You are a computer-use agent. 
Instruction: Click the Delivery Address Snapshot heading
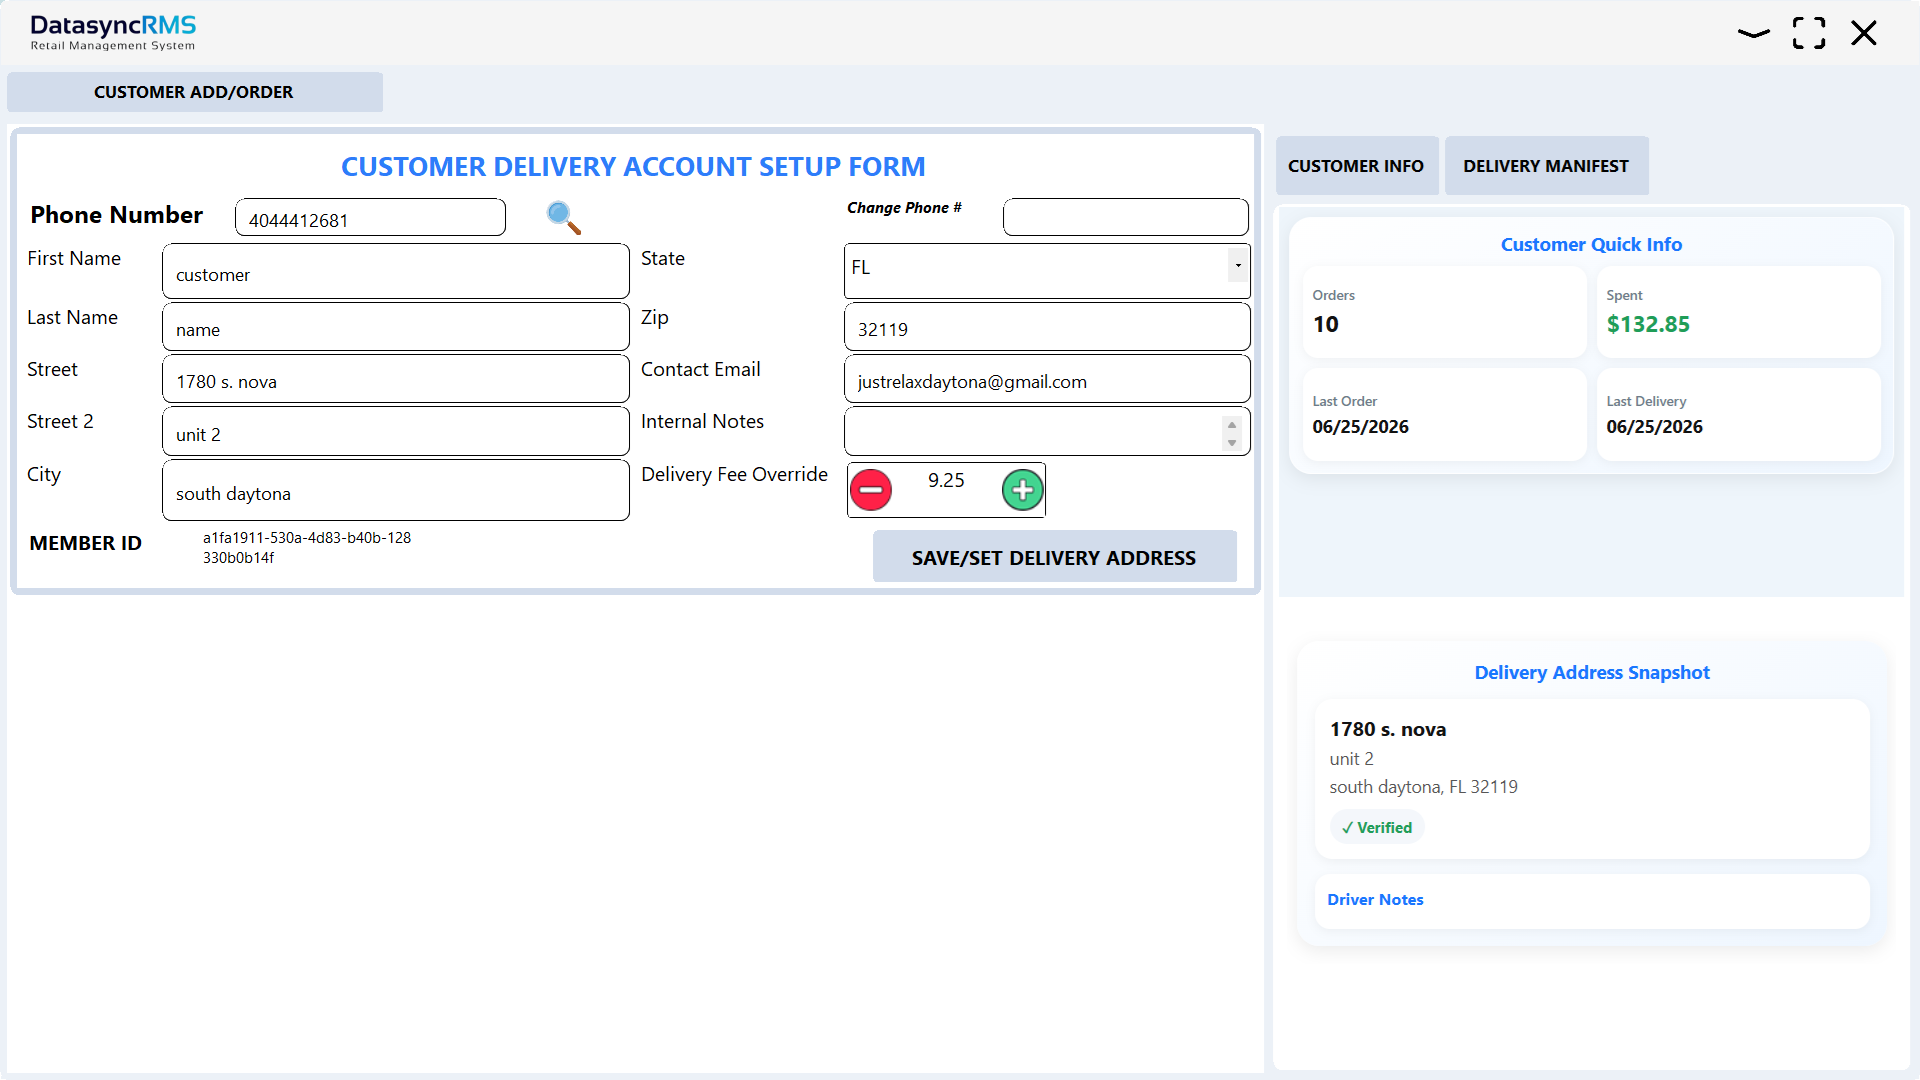click(x=1592, y=673)
